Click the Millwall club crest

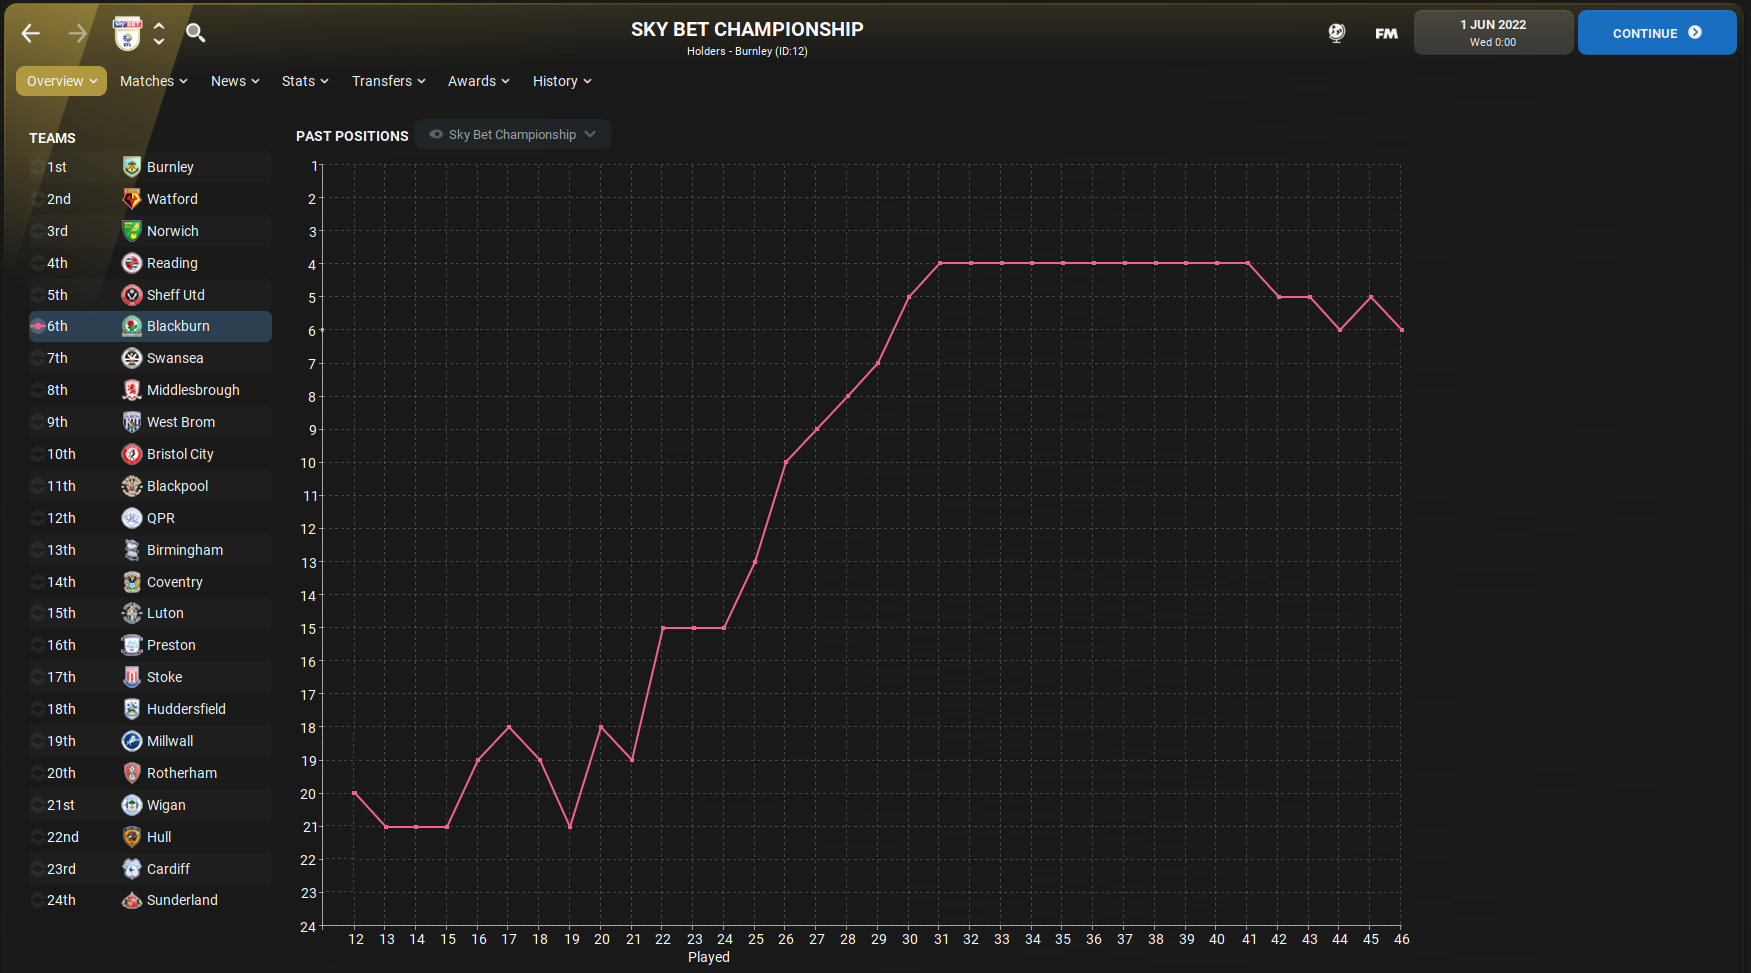(x=132, y=741)
